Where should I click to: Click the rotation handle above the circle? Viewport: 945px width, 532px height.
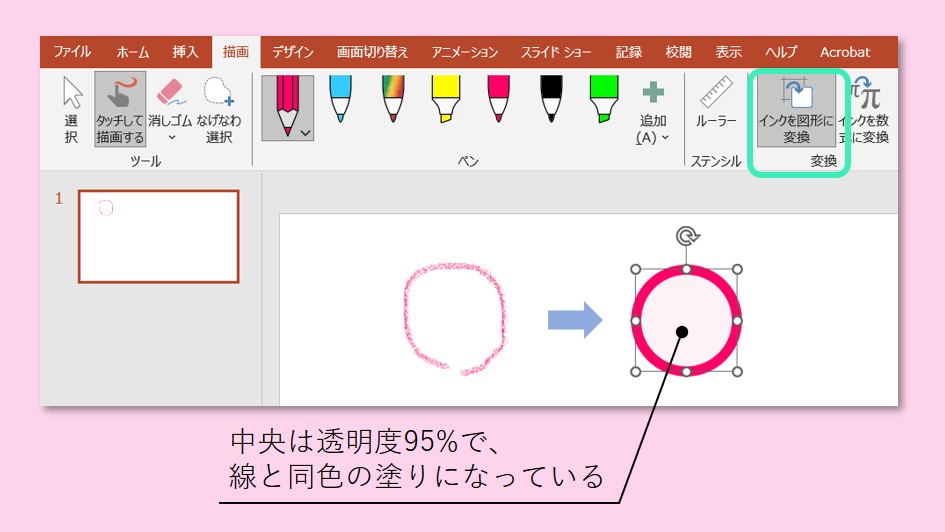pos(686,236)
